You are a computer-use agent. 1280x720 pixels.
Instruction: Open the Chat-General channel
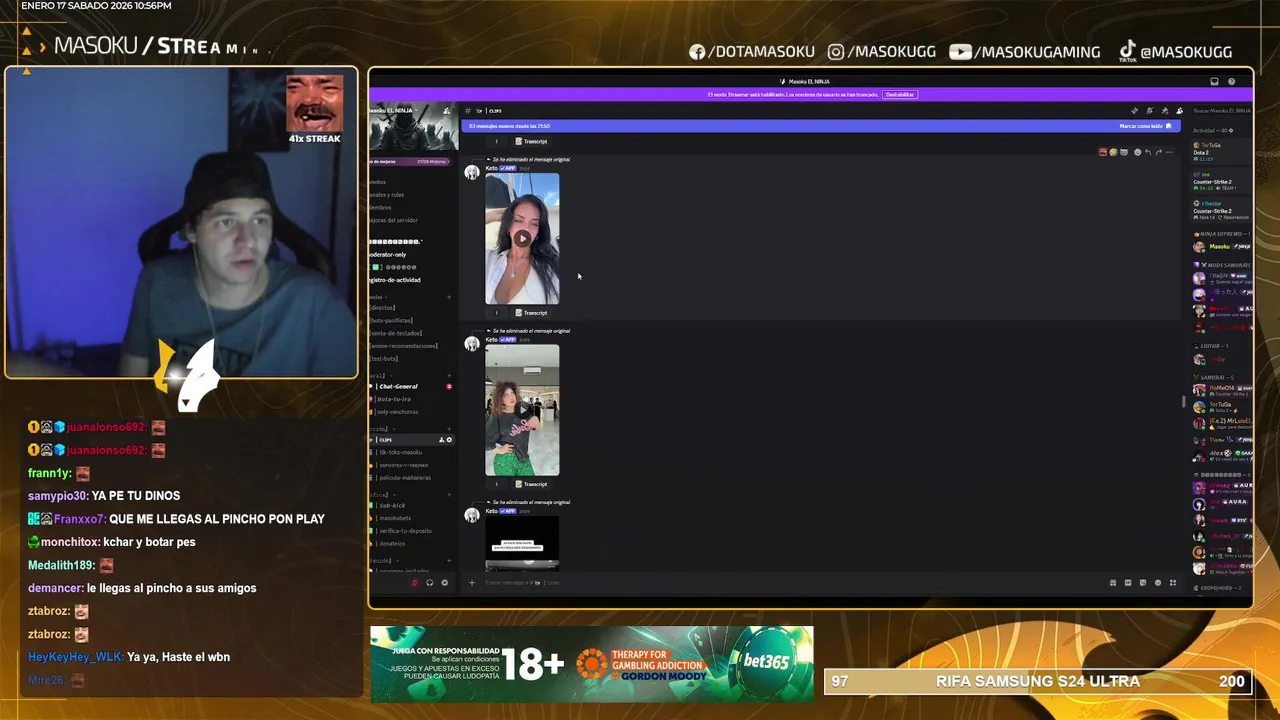pos(398,386)
